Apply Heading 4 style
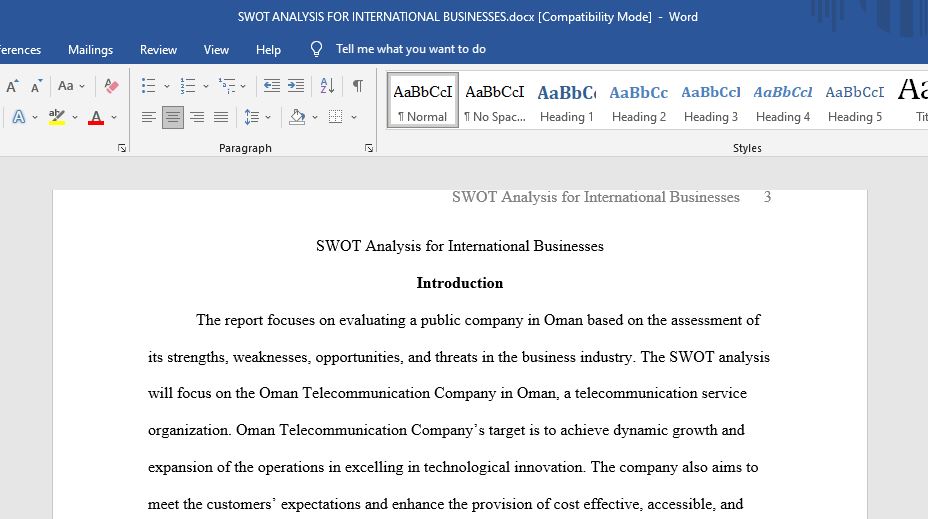The image size is (928, 519). pos(782,100)
